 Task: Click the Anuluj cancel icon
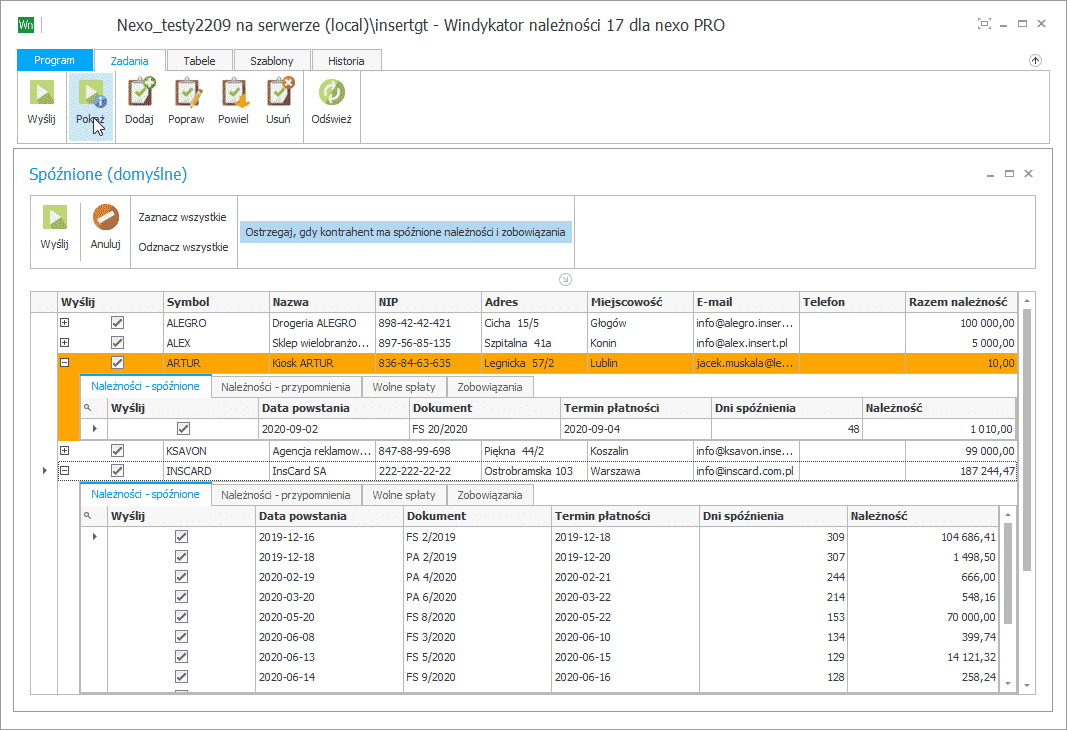coord(105,218)
